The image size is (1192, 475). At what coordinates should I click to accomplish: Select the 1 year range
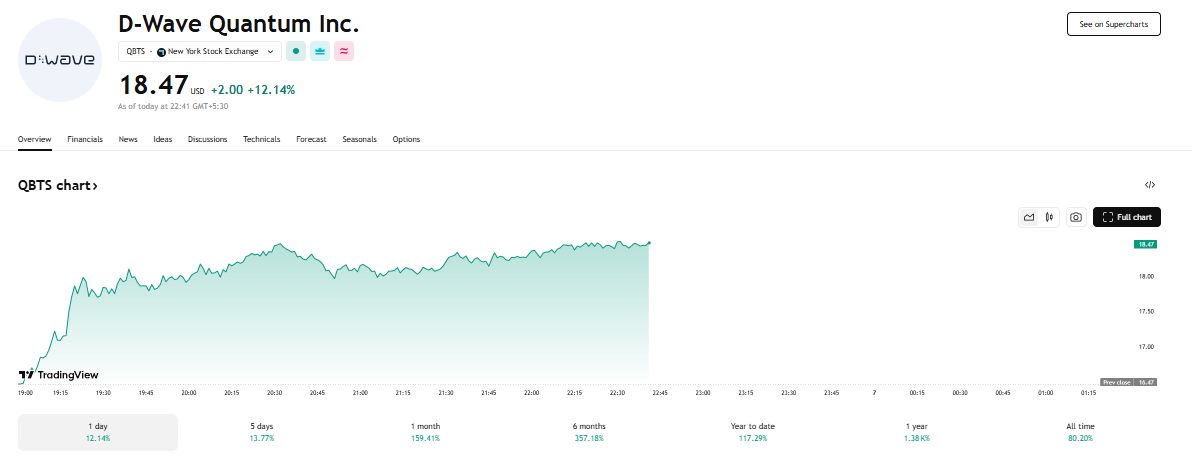point(917,432)
